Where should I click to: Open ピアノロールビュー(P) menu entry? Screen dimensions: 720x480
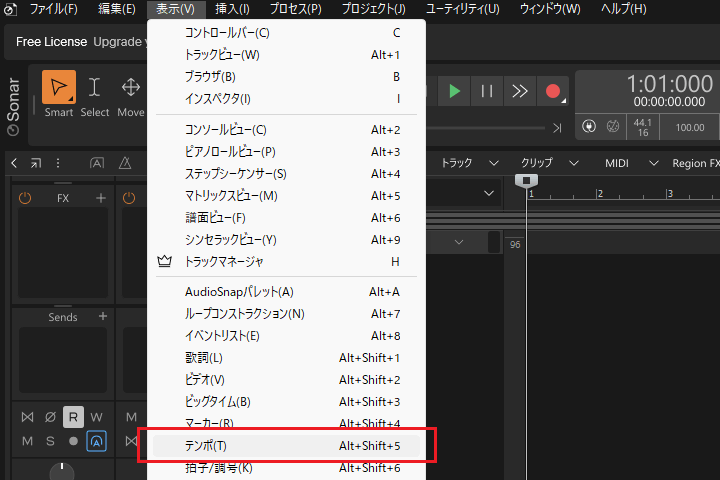pyautogui.click(x=230, y=151)
